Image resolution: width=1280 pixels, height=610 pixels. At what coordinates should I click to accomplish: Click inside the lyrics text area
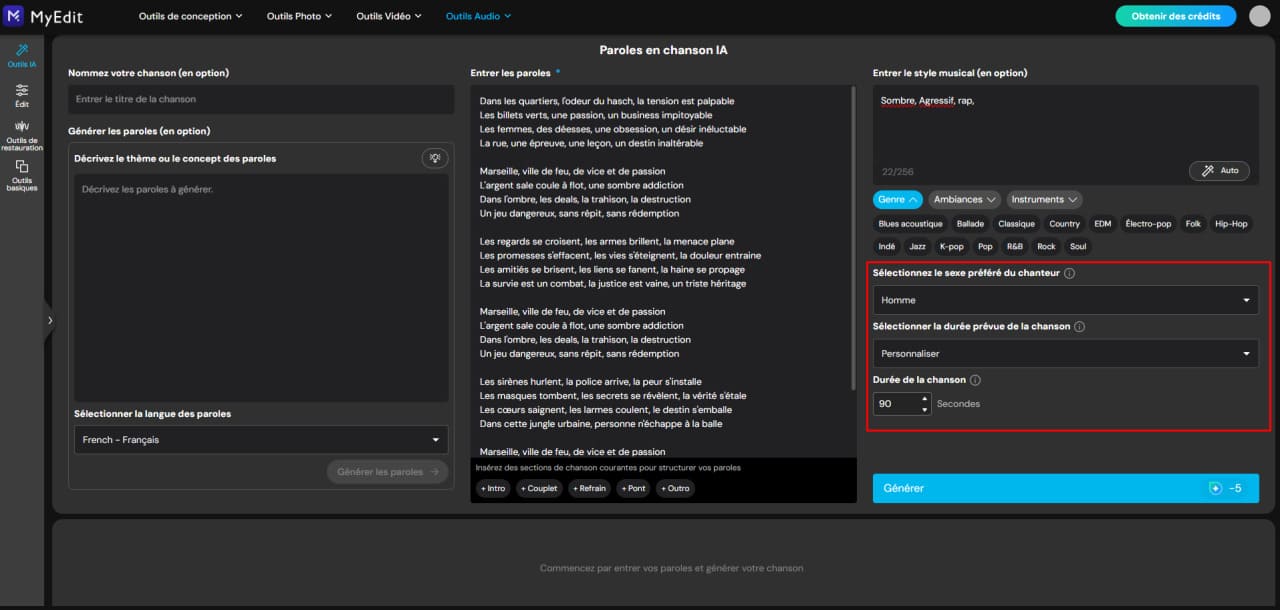point(660,271)
